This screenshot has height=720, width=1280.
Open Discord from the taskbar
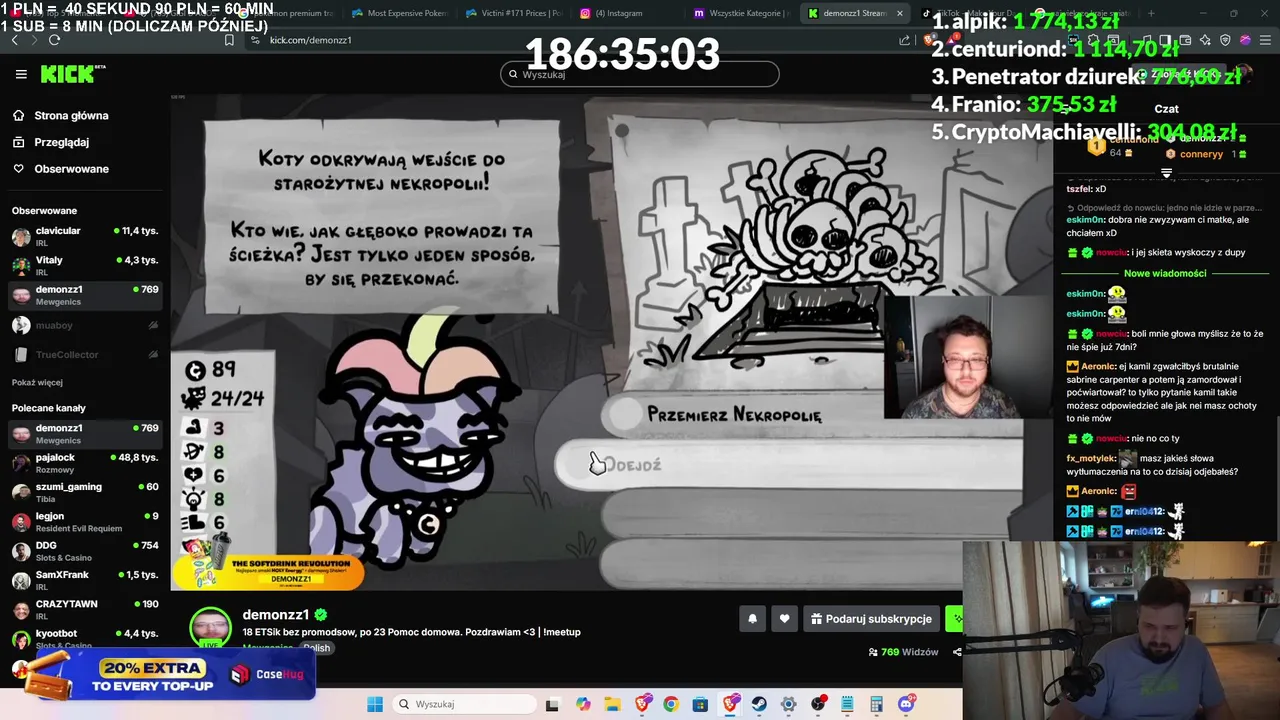(x=906, y=704)
